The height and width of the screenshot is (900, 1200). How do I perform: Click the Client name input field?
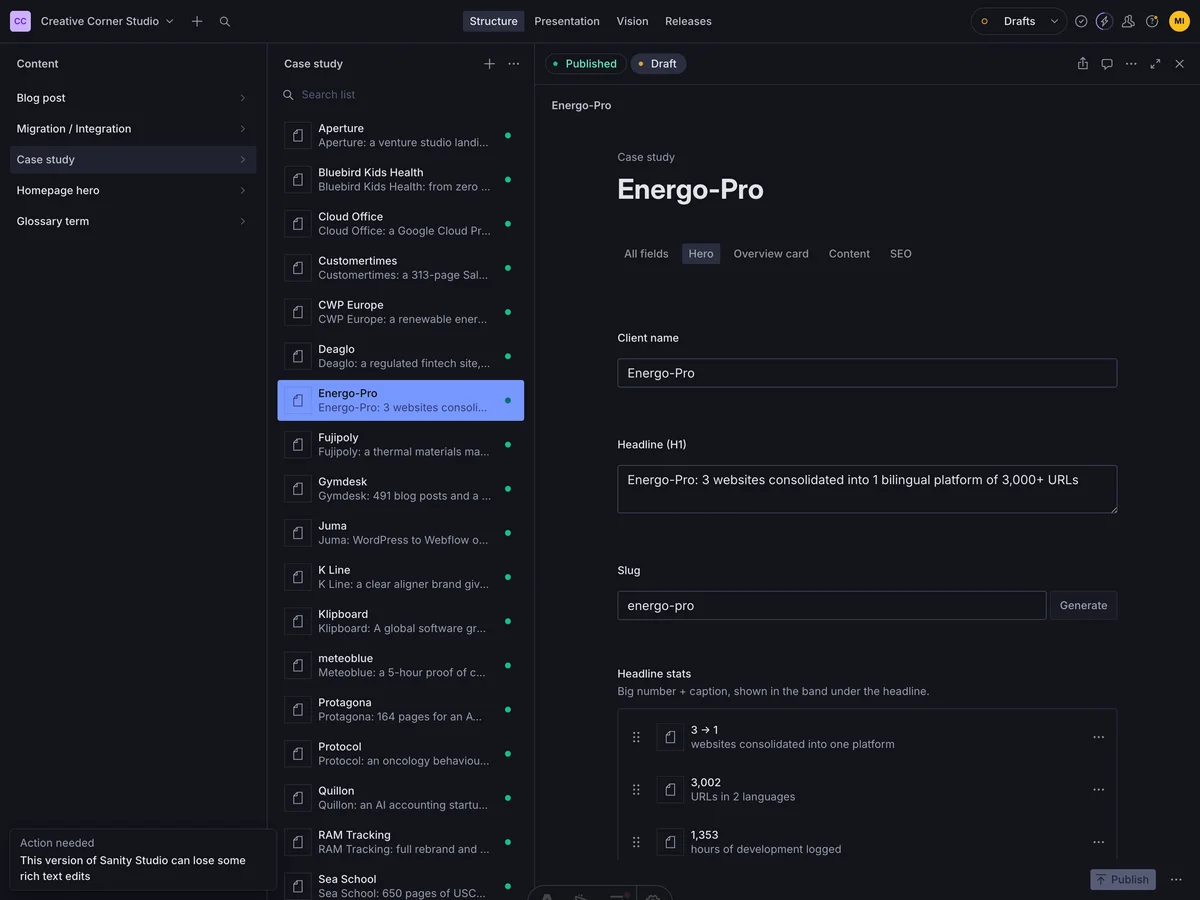click(x=867, y=373)
